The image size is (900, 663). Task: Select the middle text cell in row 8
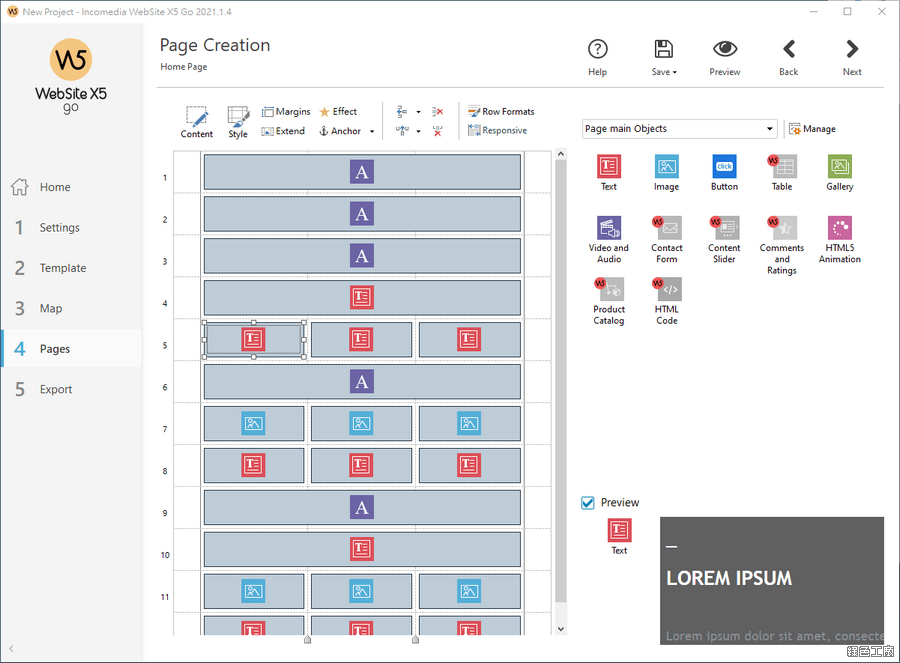pos(361,465)
